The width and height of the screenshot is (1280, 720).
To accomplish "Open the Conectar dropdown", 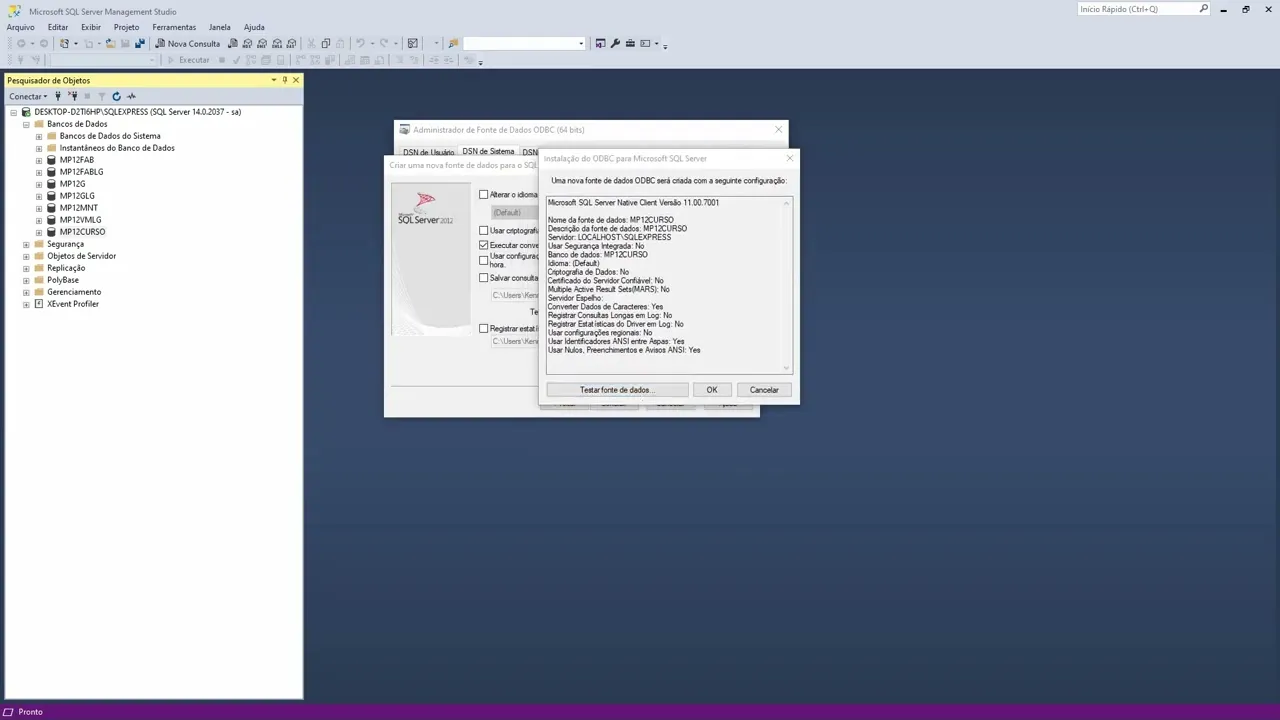I will [28, 96].
